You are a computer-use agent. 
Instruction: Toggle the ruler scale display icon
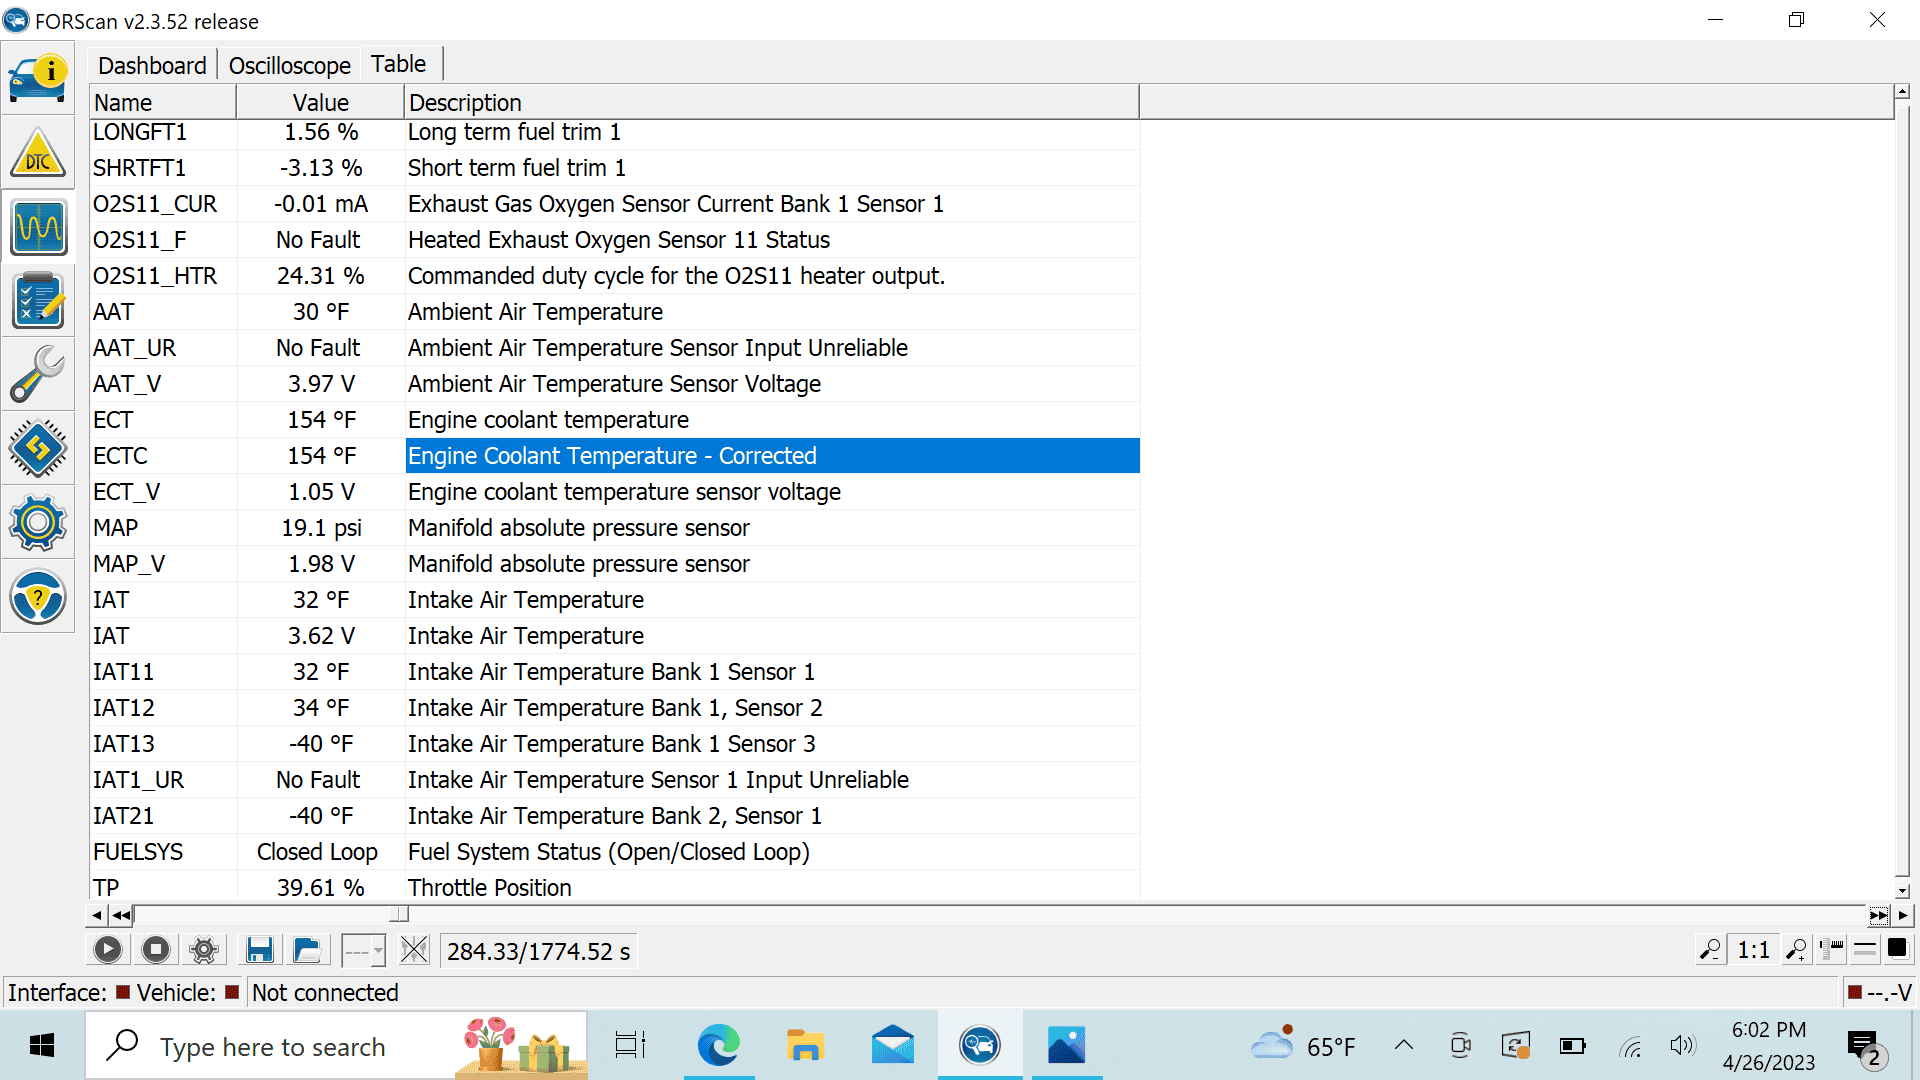click(1832, 950)
